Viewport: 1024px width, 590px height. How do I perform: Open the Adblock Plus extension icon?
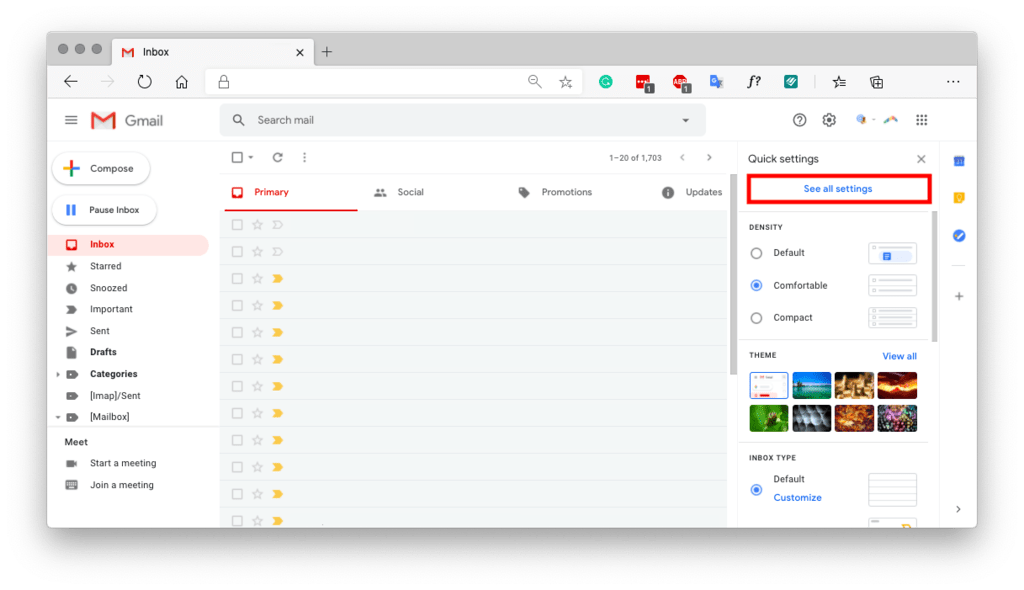681,83
